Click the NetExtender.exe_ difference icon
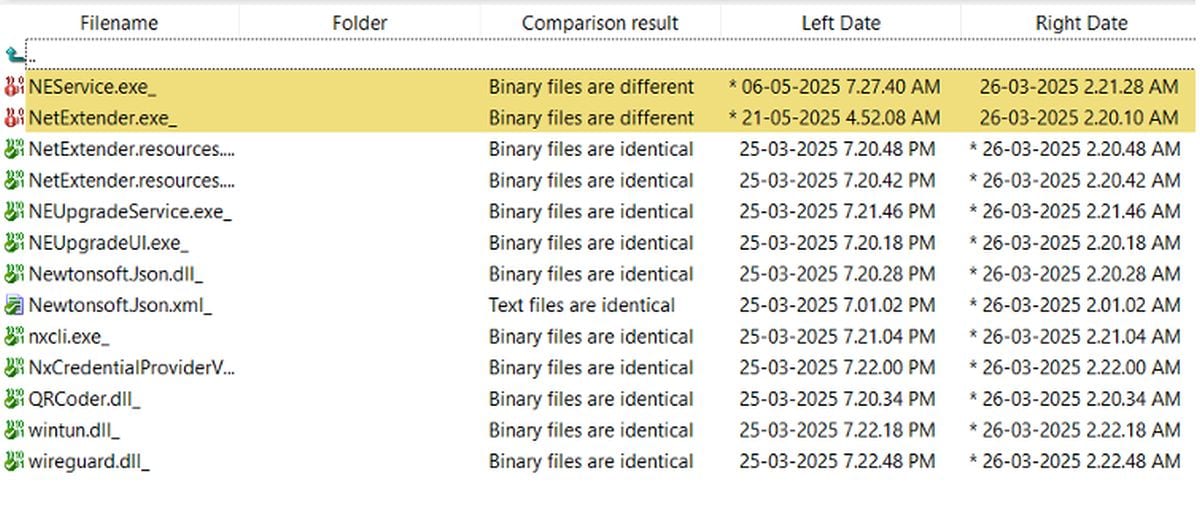 pos(13,118)
